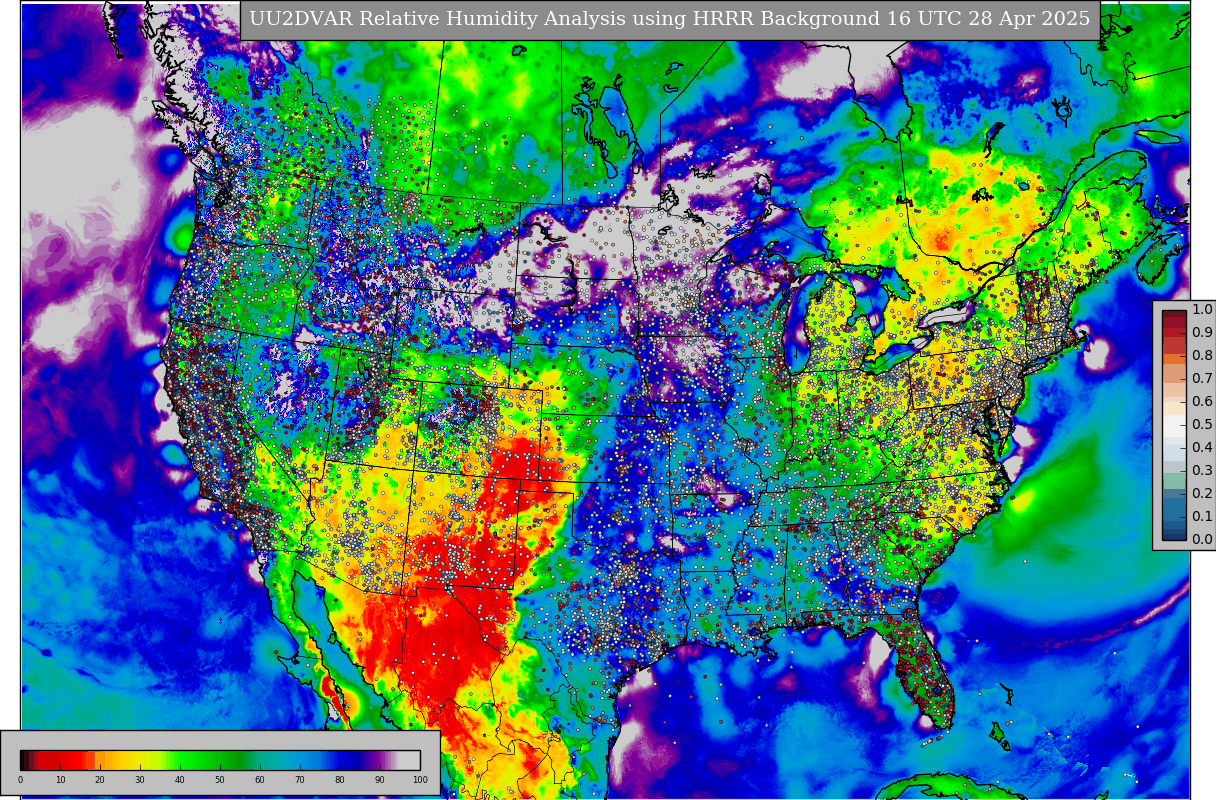Click the '0.2' label on the vertical colorbar
1216x800 pixels.
(1202, 494)
